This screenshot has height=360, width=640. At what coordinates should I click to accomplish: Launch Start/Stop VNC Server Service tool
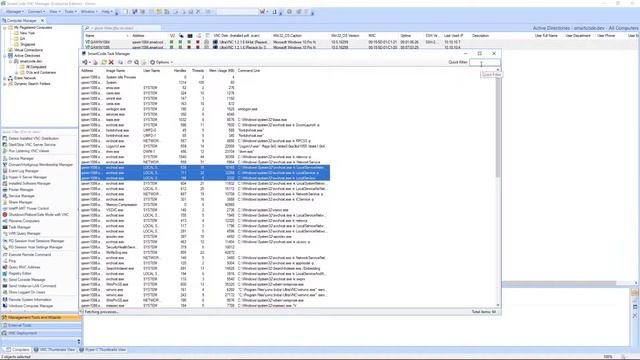click(29, 144)
